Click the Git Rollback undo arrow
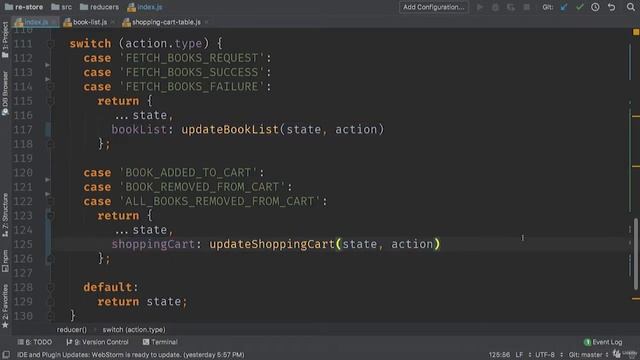Image resolution: width=640 pixels, height=360 pixels. click(x=611, y=7)
